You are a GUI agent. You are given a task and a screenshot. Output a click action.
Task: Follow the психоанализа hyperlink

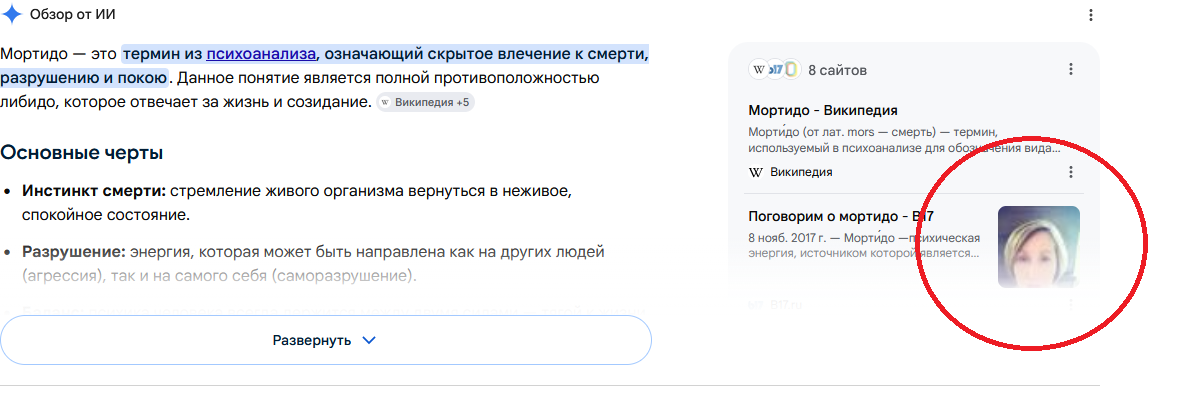261,54
